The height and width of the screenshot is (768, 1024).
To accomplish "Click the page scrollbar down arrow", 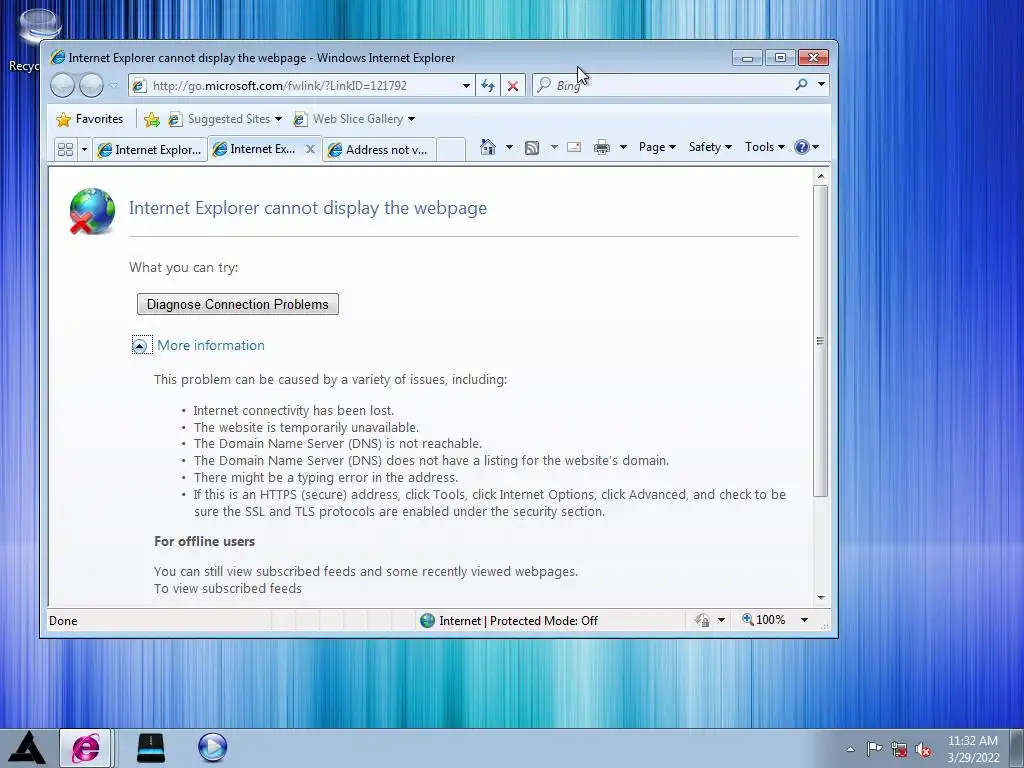I will 821,598.
